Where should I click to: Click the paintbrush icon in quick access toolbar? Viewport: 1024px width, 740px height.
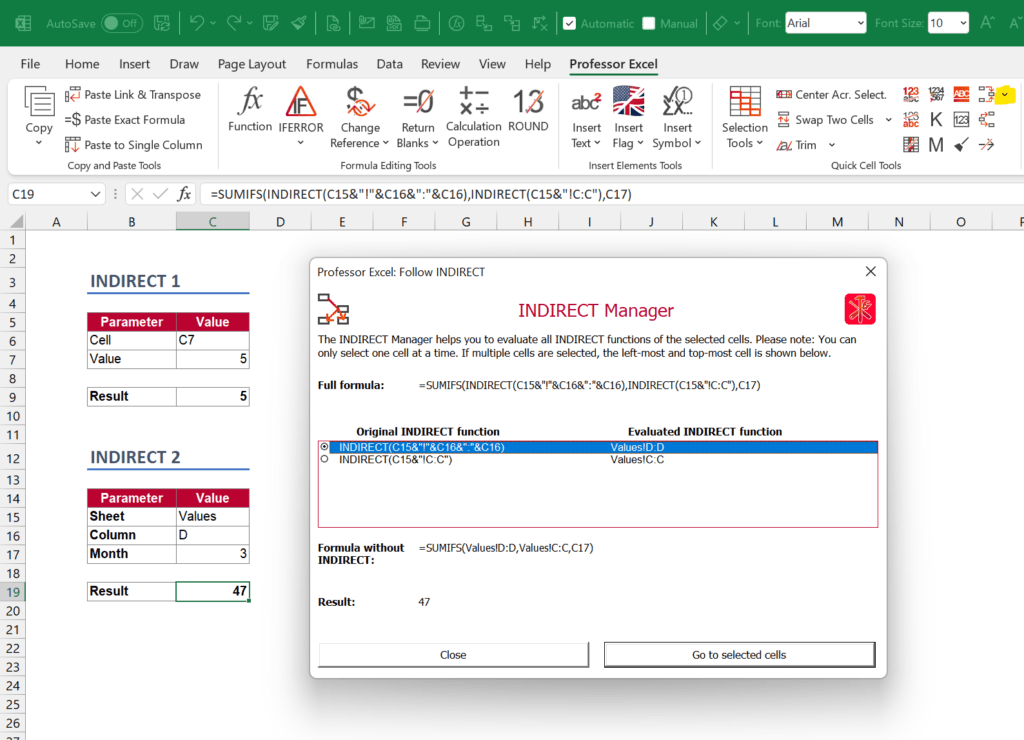(299, 24)
